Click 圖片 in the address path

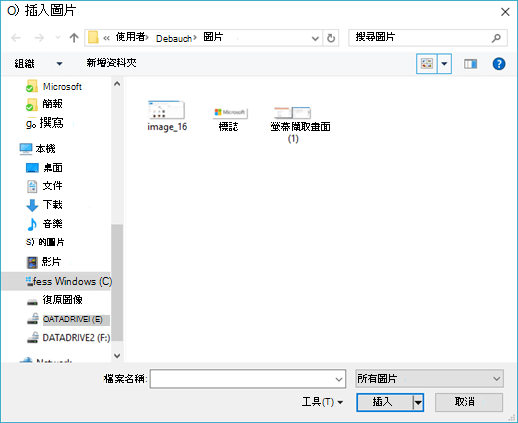tap(213, 37)
